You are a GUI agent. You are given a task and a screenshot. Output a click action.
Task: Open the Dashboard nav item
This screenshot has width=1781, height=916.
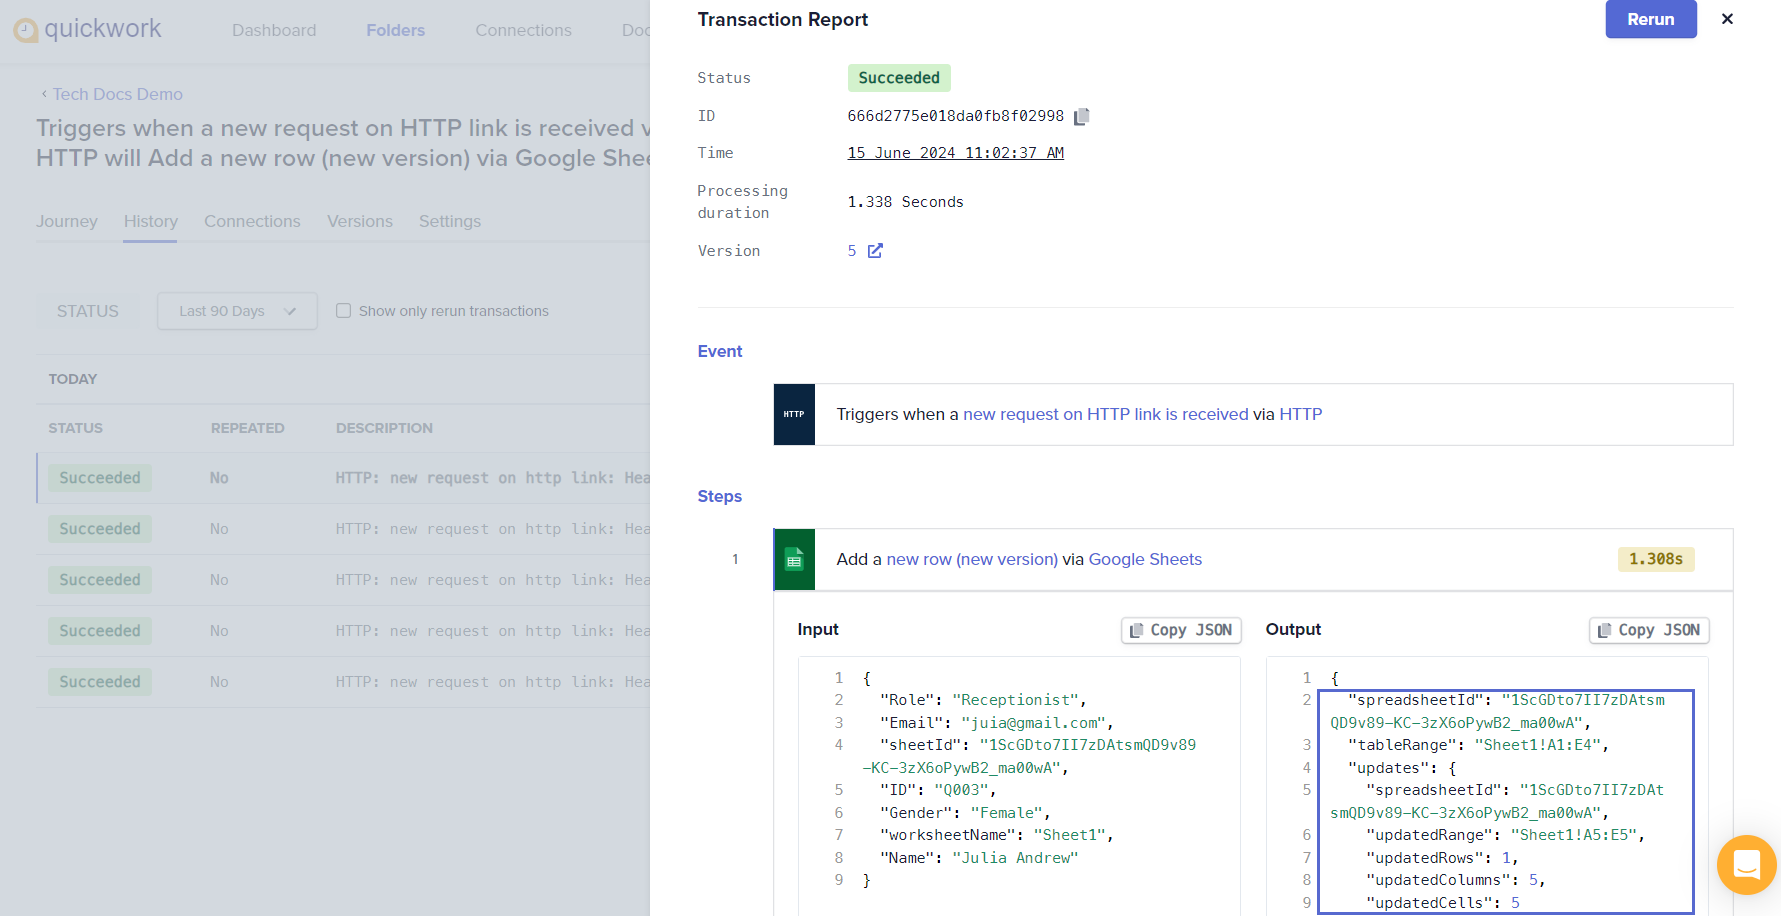click(274, 30)
